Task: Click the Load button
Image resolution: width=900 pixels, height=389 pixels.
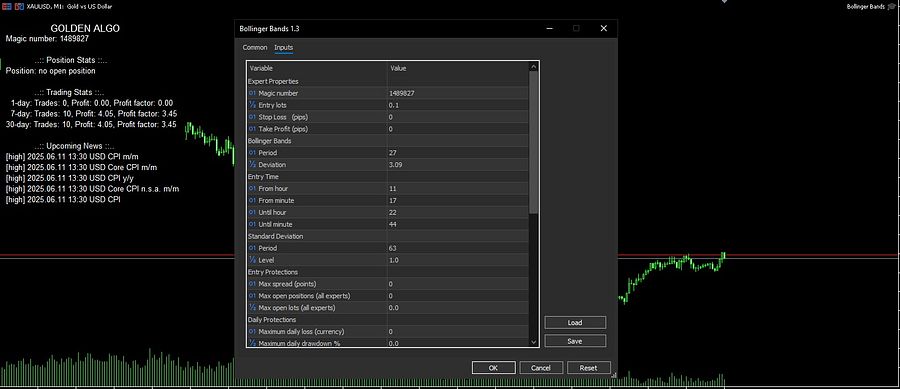Action: [575, 322]
